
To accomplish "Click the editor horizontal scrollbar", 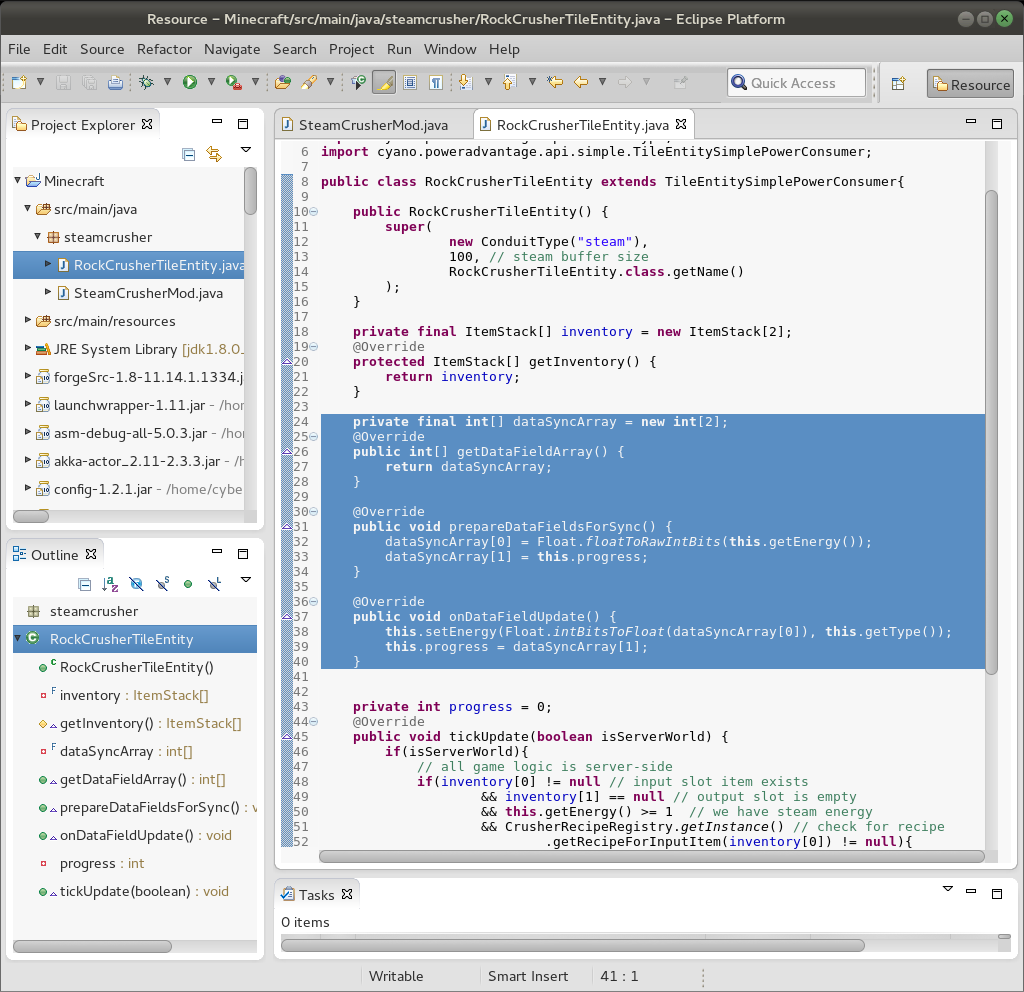I will tap(651, 856).
